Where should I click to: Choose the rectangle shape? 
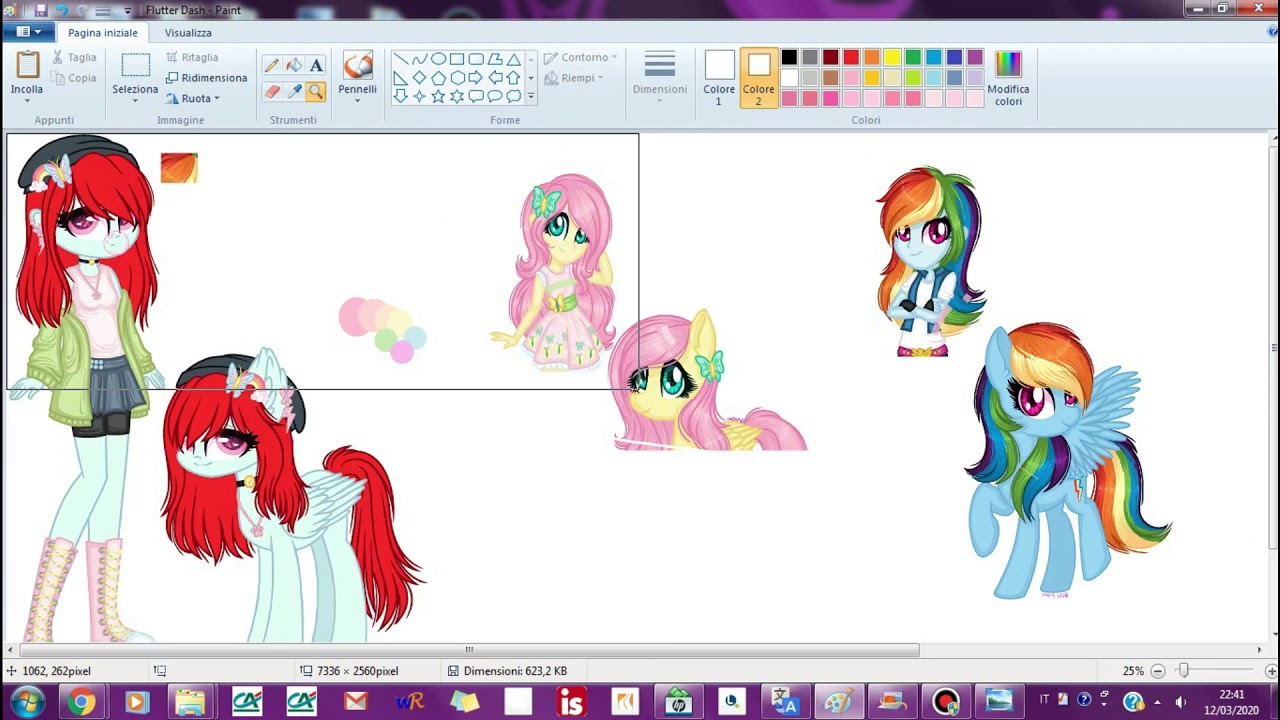pyautogui.click(x=457, y=59)
